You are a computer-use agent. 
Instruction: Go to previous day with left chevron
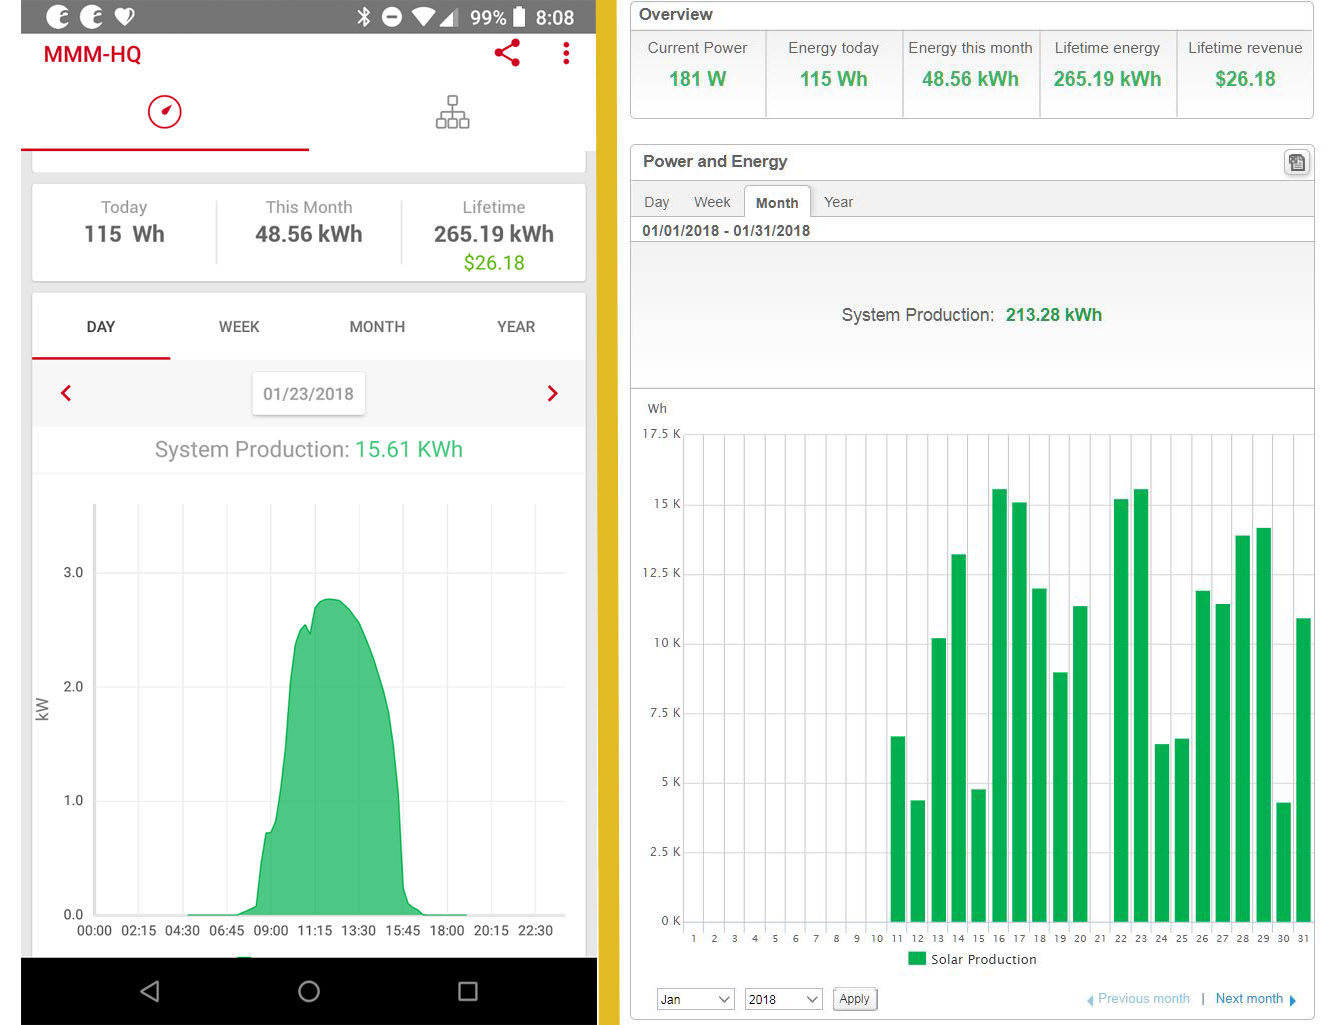[66, 393]
